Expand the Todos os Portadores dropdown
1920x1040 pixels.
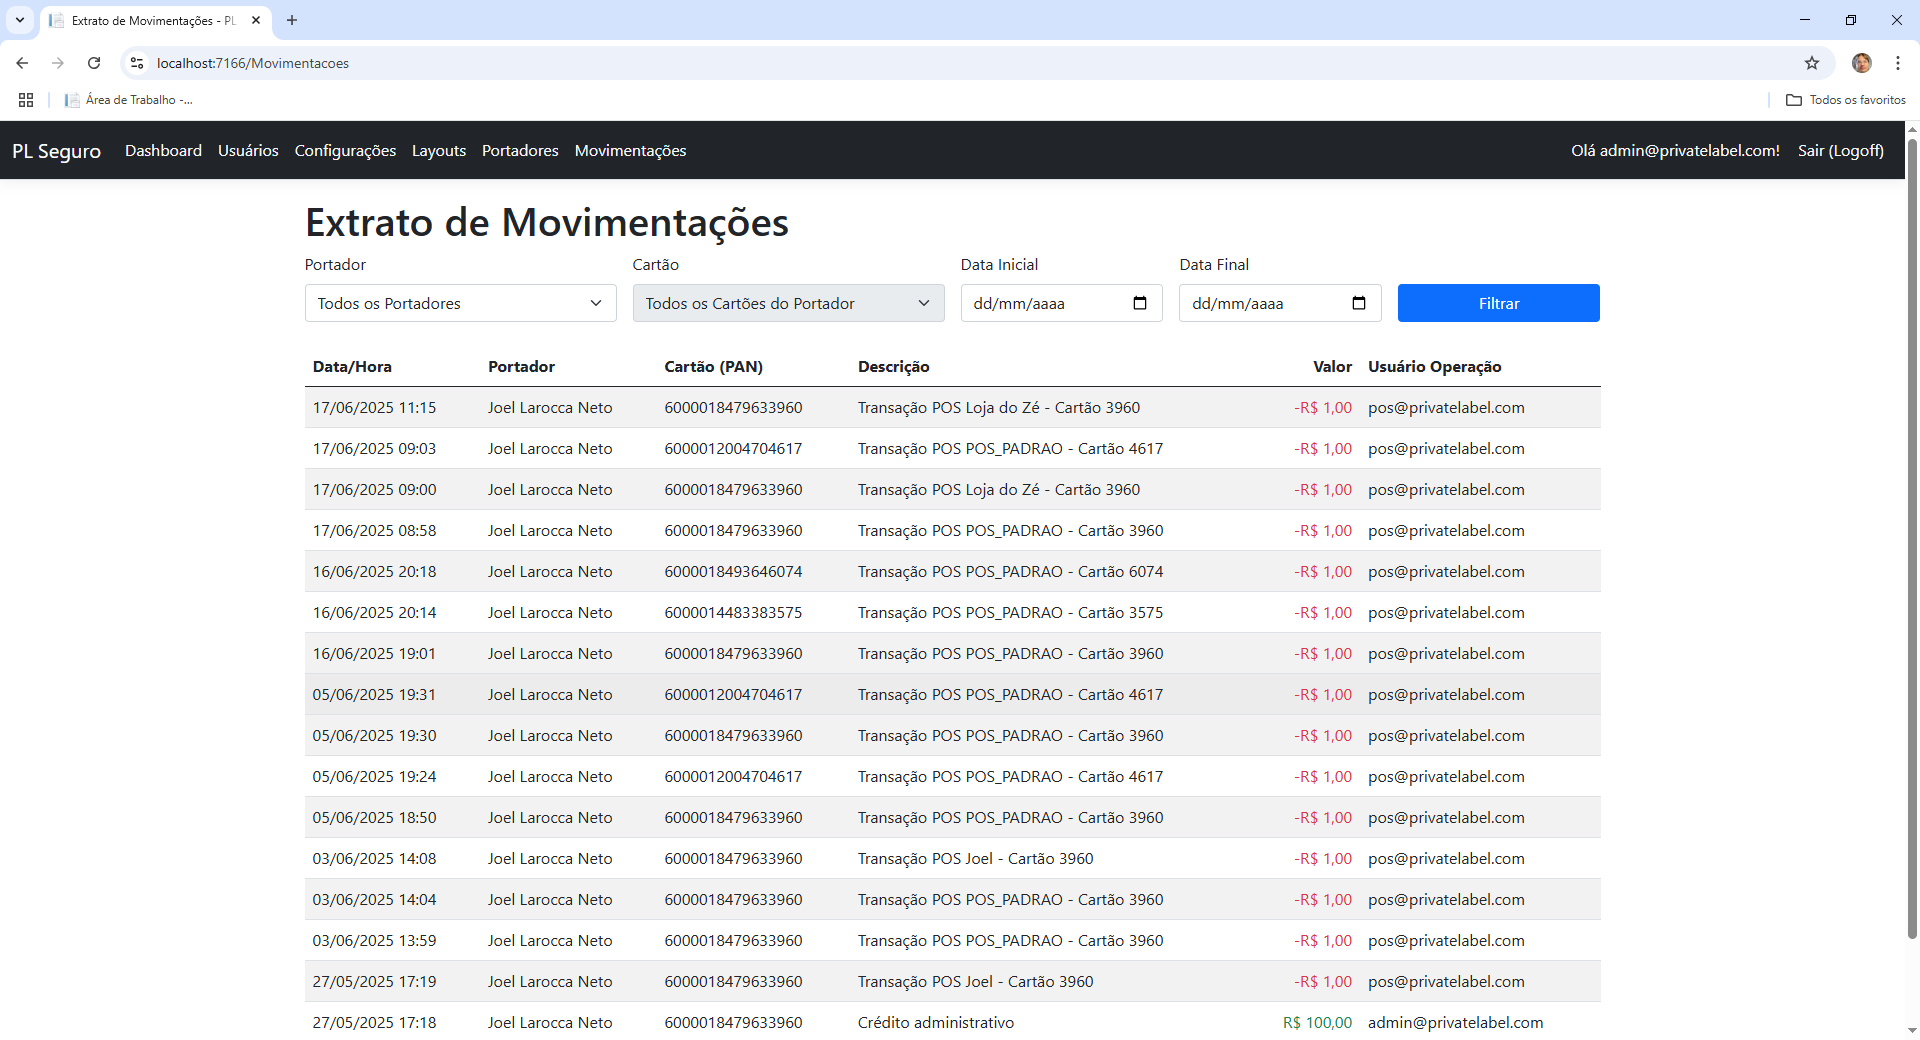(x=460, y=303)
